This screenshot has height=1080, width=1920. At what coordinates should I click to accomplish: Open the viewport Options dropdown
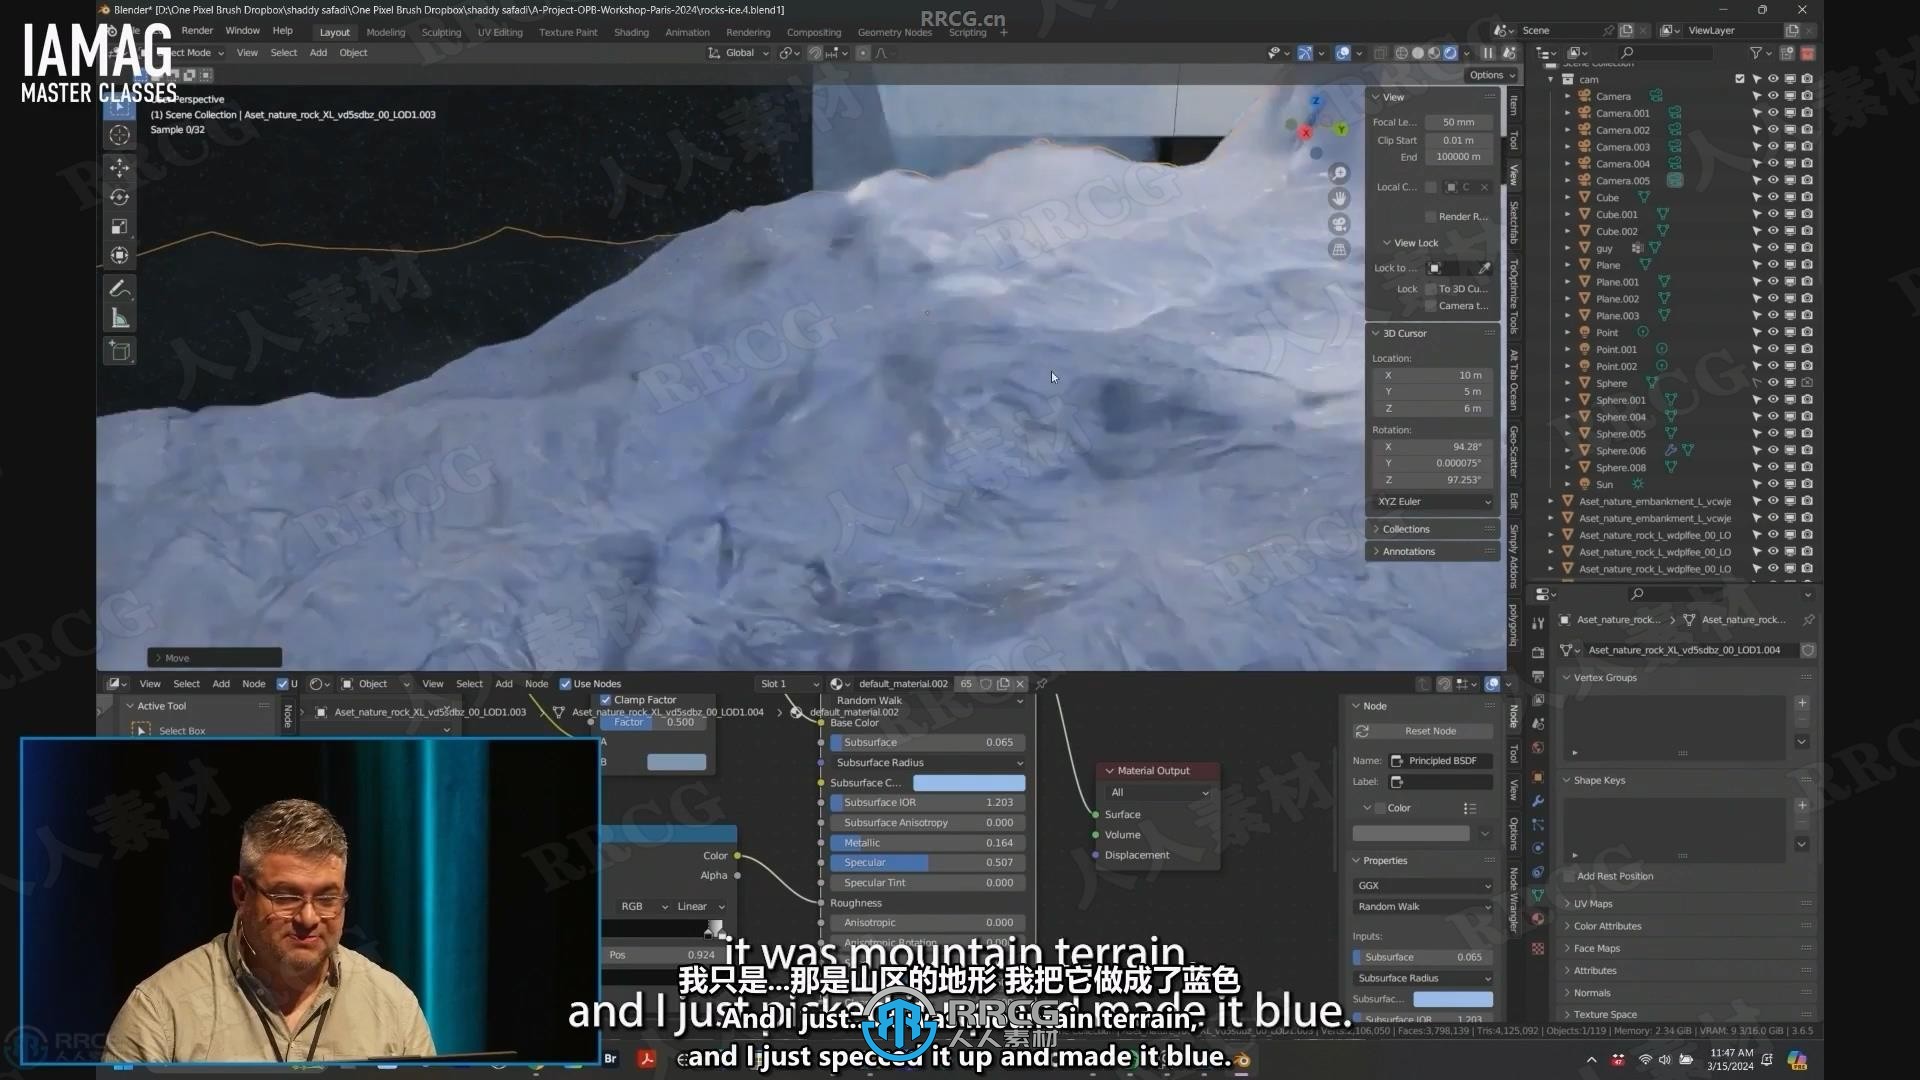(1491, 75)
